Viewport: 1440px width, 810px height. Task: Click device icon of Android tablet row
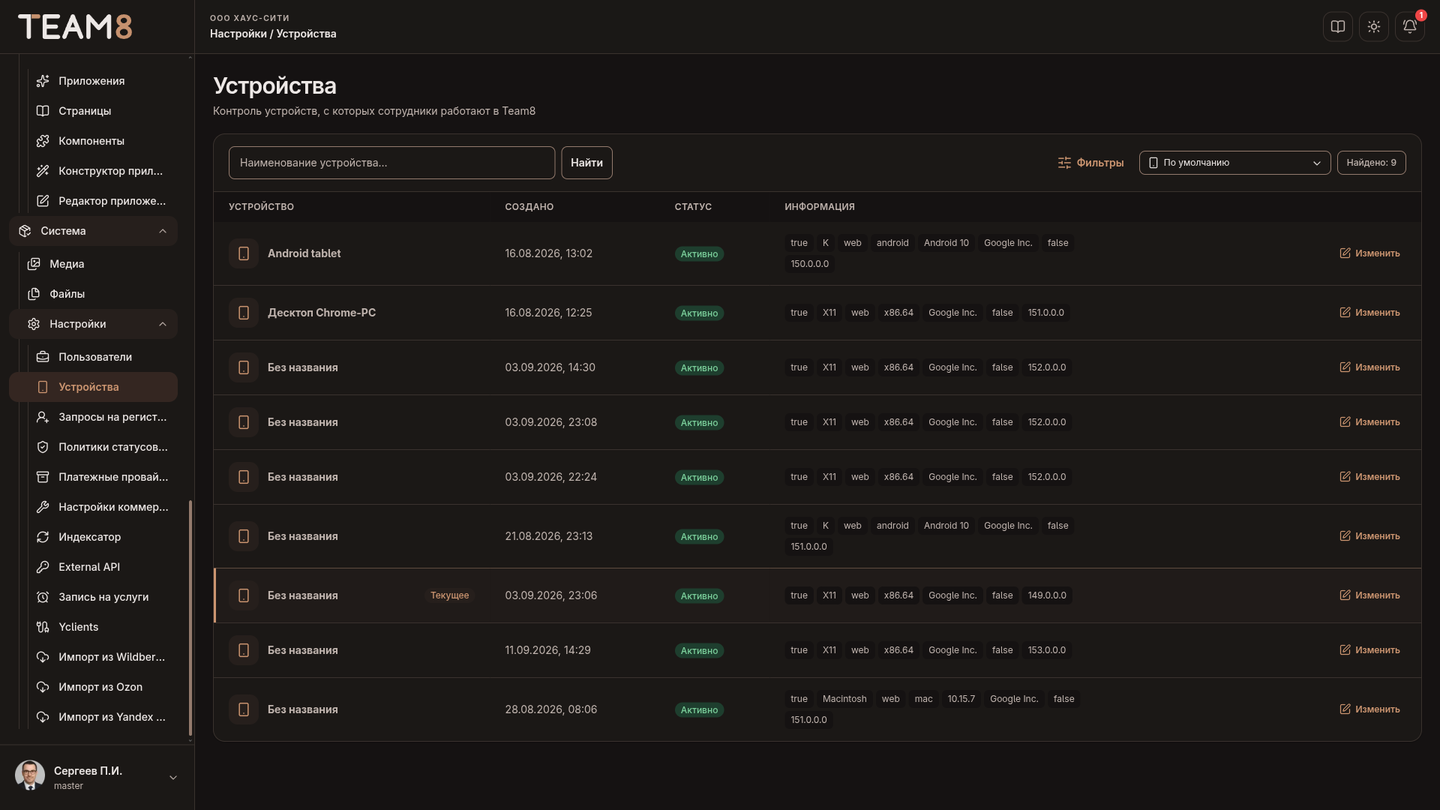(x=243, y=254)
